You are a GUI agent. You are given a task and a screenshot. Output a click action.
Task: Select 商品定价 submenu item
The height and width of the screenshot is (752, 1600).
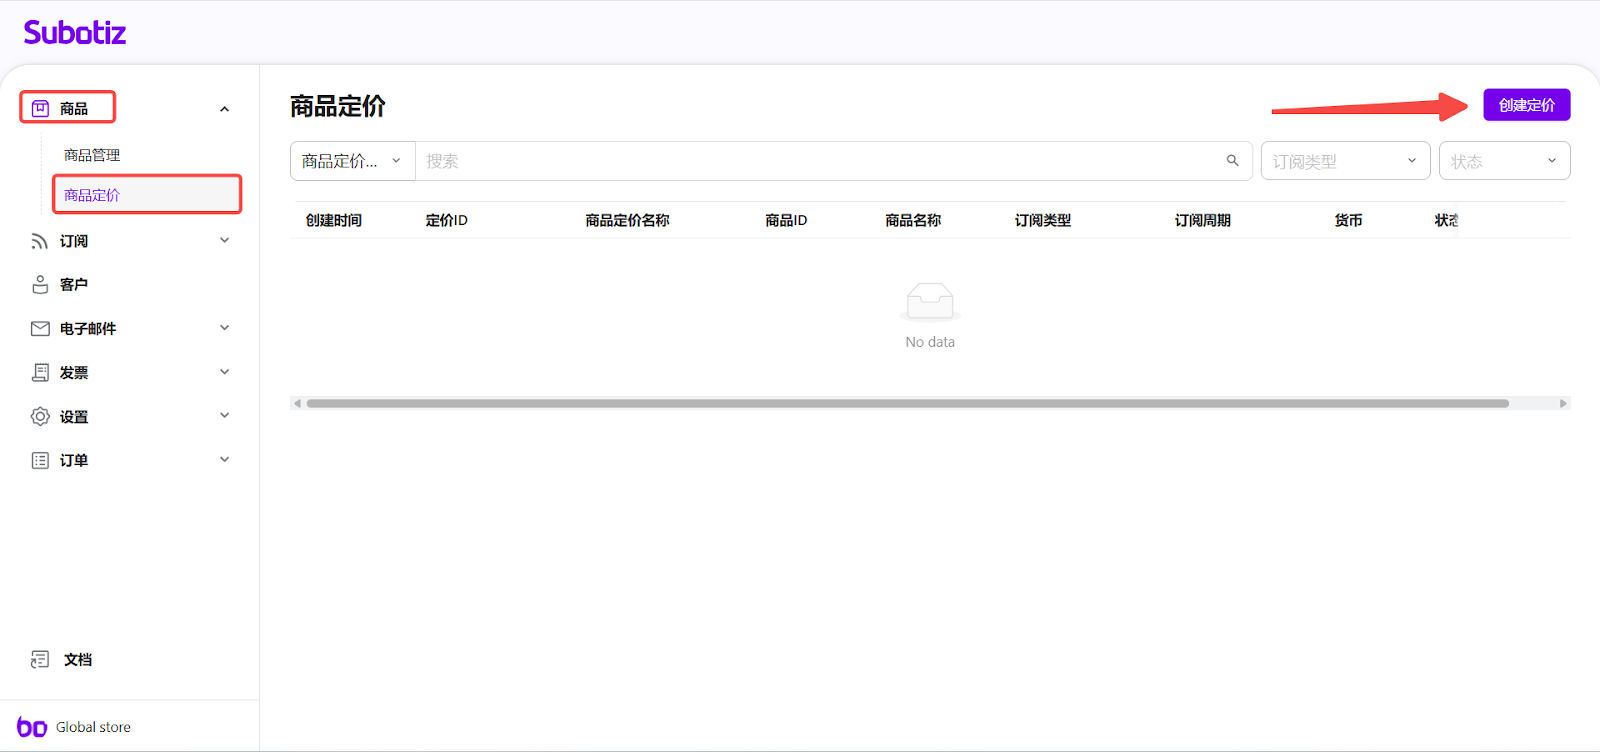point(92,195)
